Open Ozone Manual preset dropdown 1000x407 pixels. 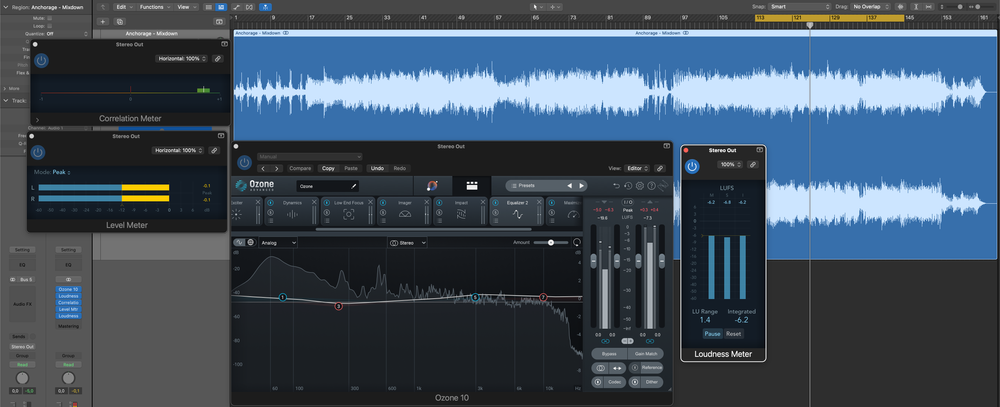[x=309, y=156]
